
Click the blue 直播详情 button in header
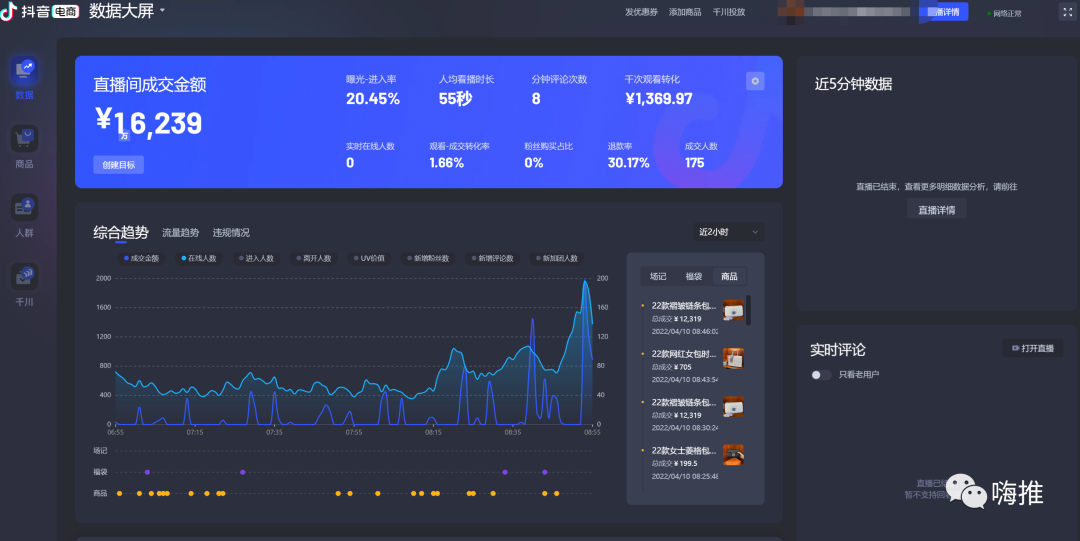click(944, 12)
